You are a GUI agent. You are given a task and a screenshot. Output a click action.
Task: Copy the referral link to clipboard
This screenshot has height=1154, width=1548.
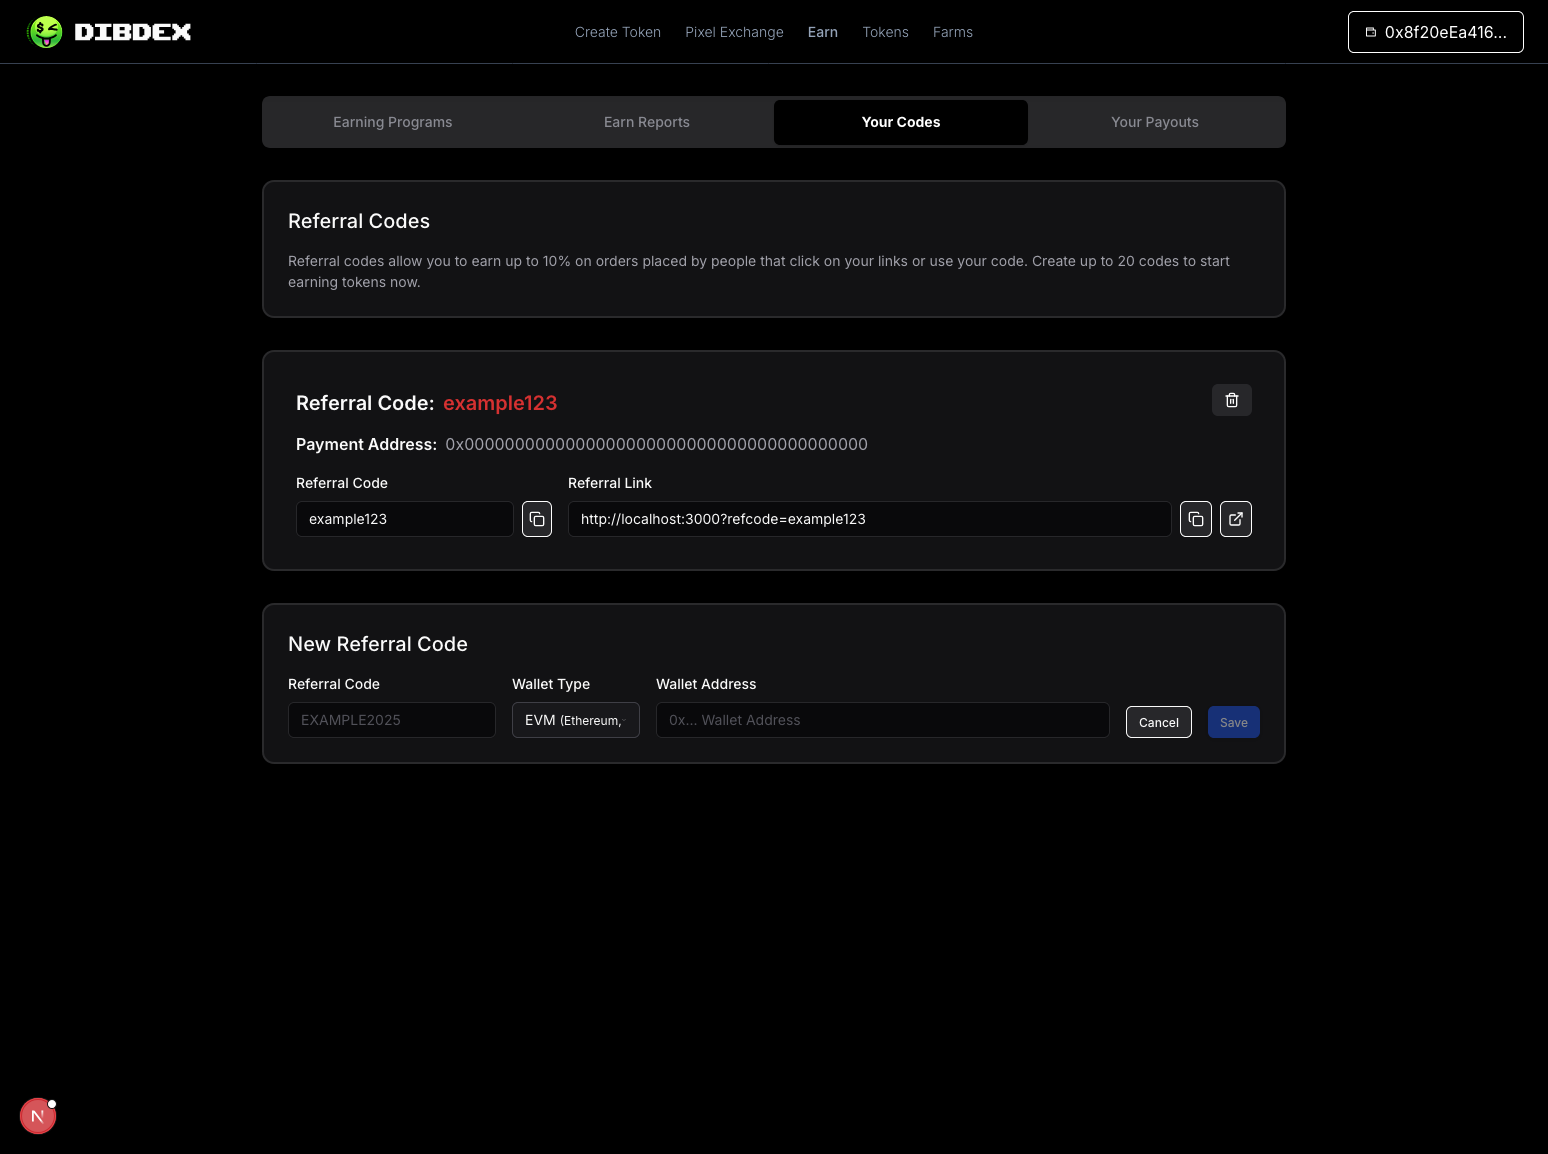click(1195, 519)
